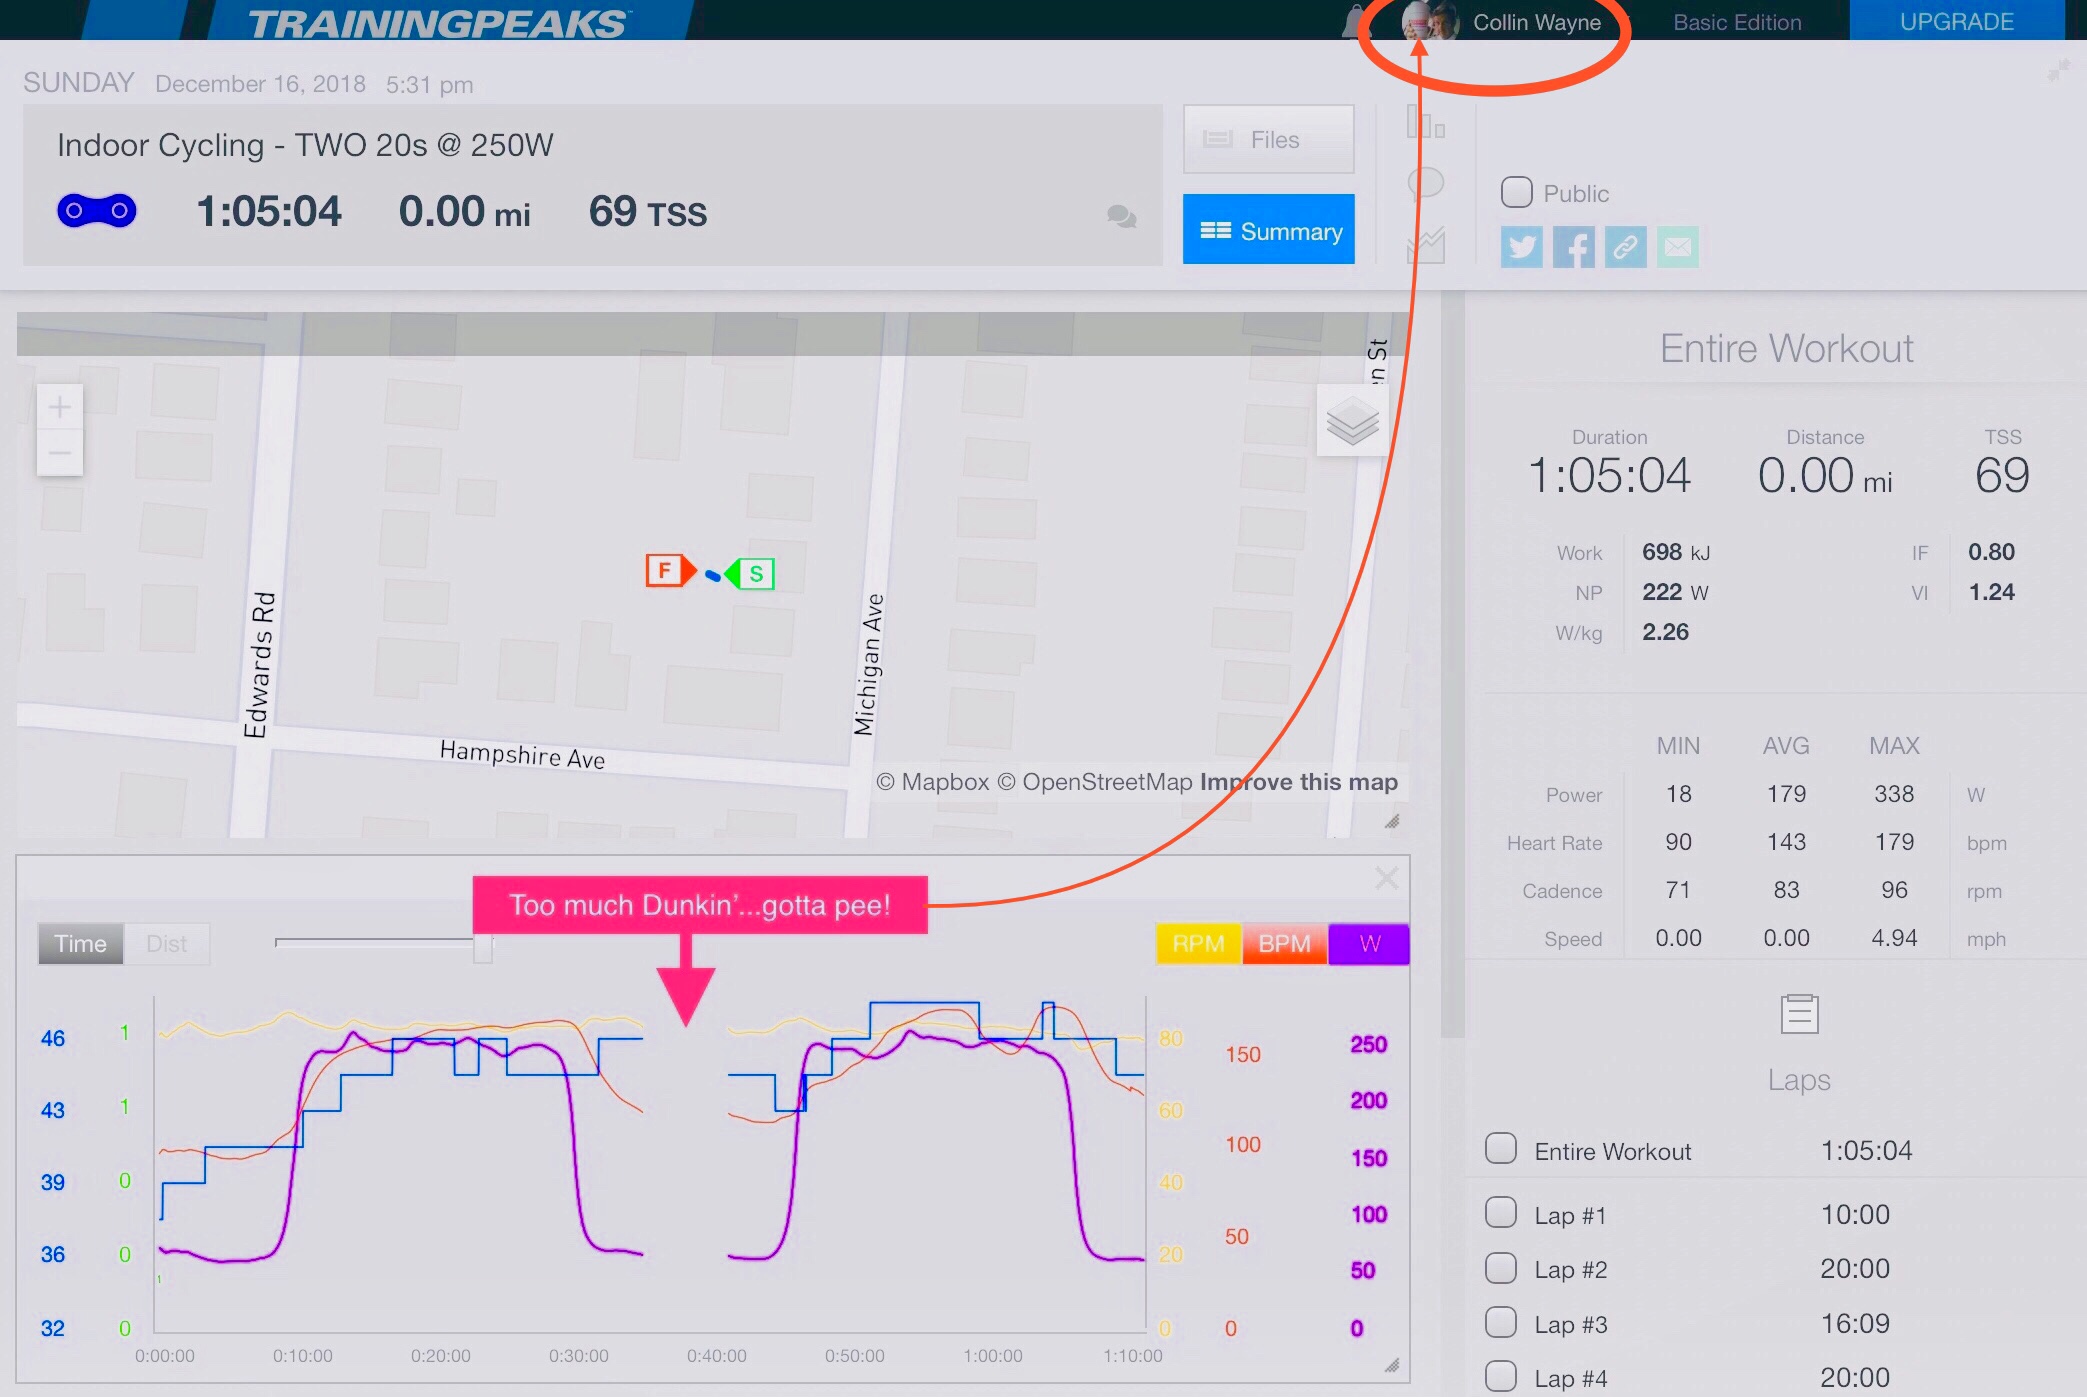Click the copy link share icon

pyautogui.click(x=1625, y=247)
